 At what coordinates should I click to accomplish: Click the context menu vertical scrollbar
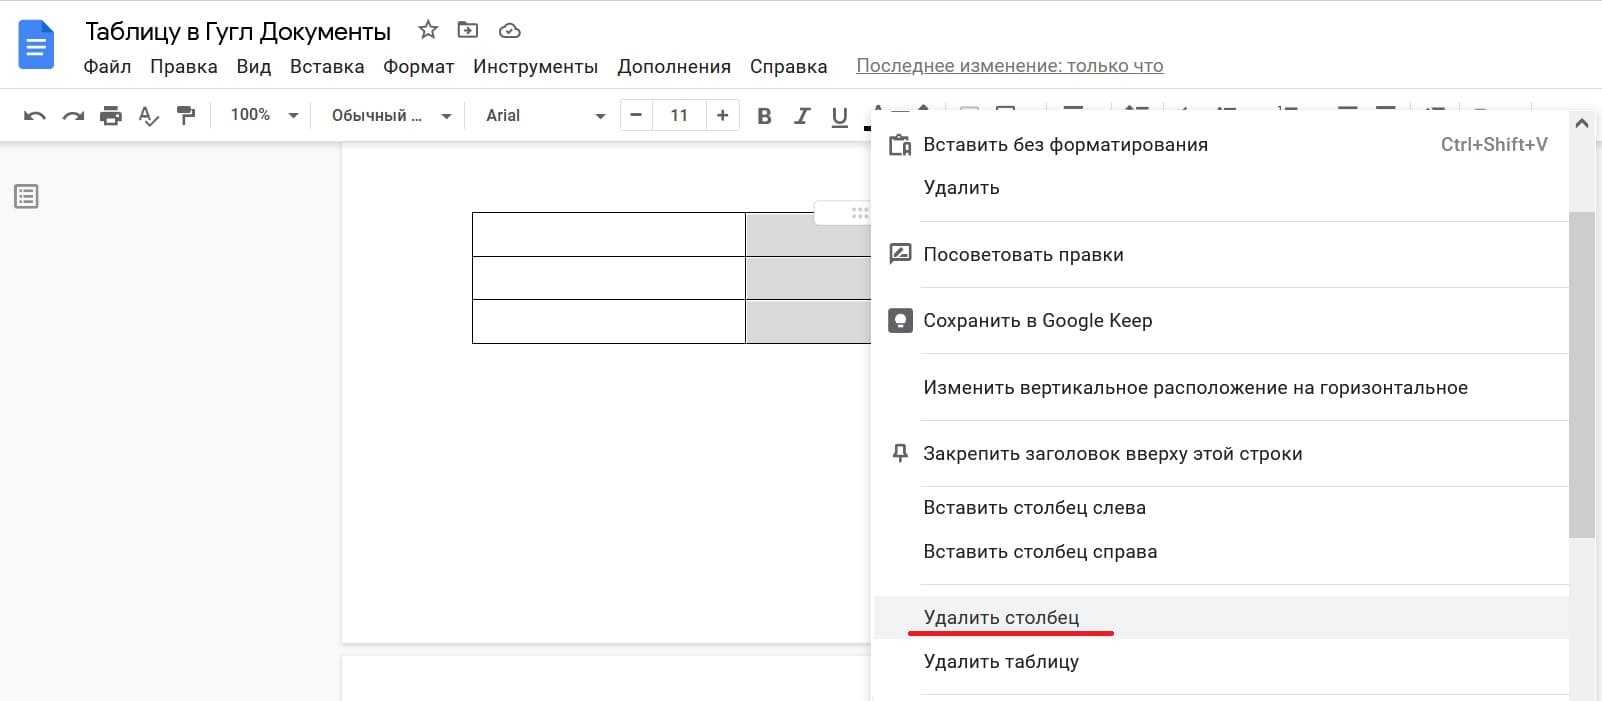pyautogui.click(x=1580, y=375)
